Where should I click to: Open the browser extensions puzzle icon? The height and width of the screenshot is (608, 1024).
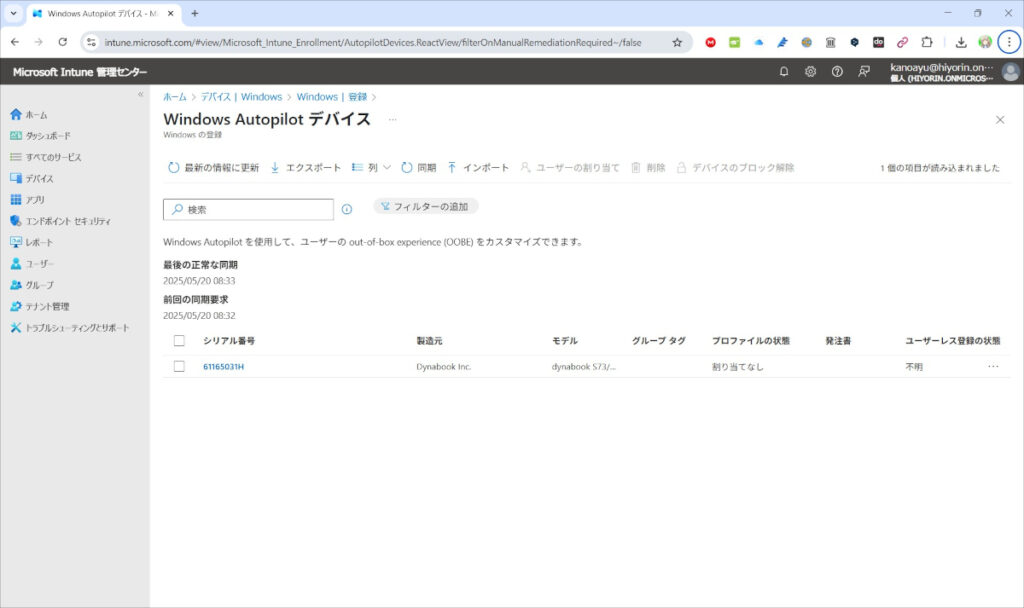[x=927, y=42]
